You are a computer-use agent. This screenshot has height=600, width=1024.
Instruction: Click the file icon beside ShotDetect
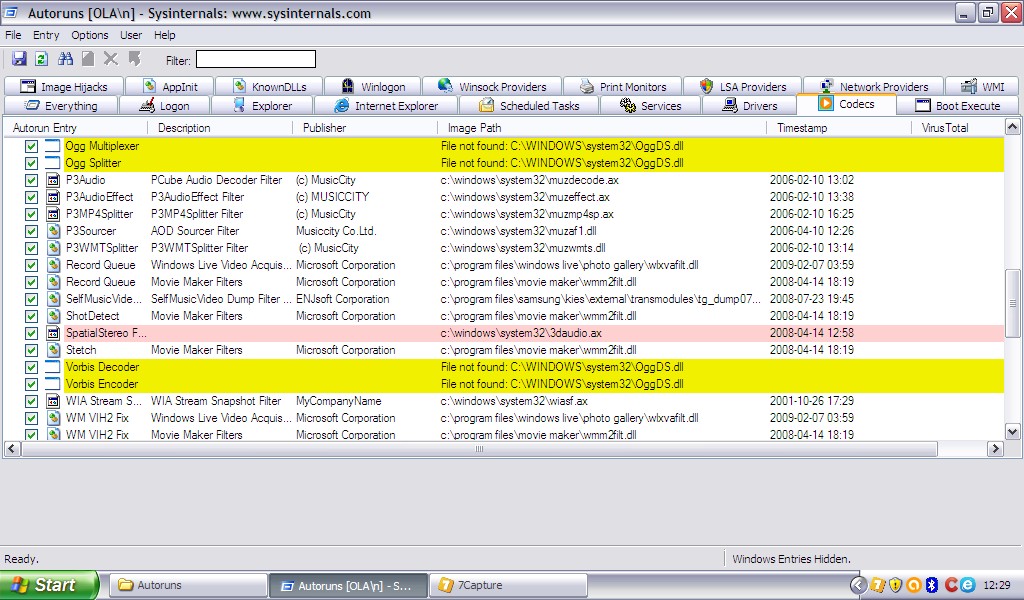pos(54,316)
